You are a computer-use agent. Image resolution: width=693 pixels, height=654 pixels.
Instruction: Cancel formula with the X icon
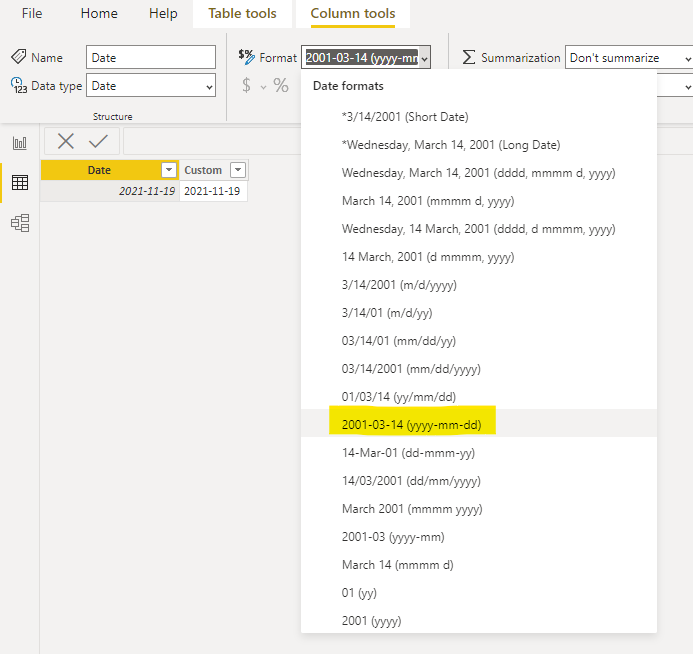click(66, 141)
